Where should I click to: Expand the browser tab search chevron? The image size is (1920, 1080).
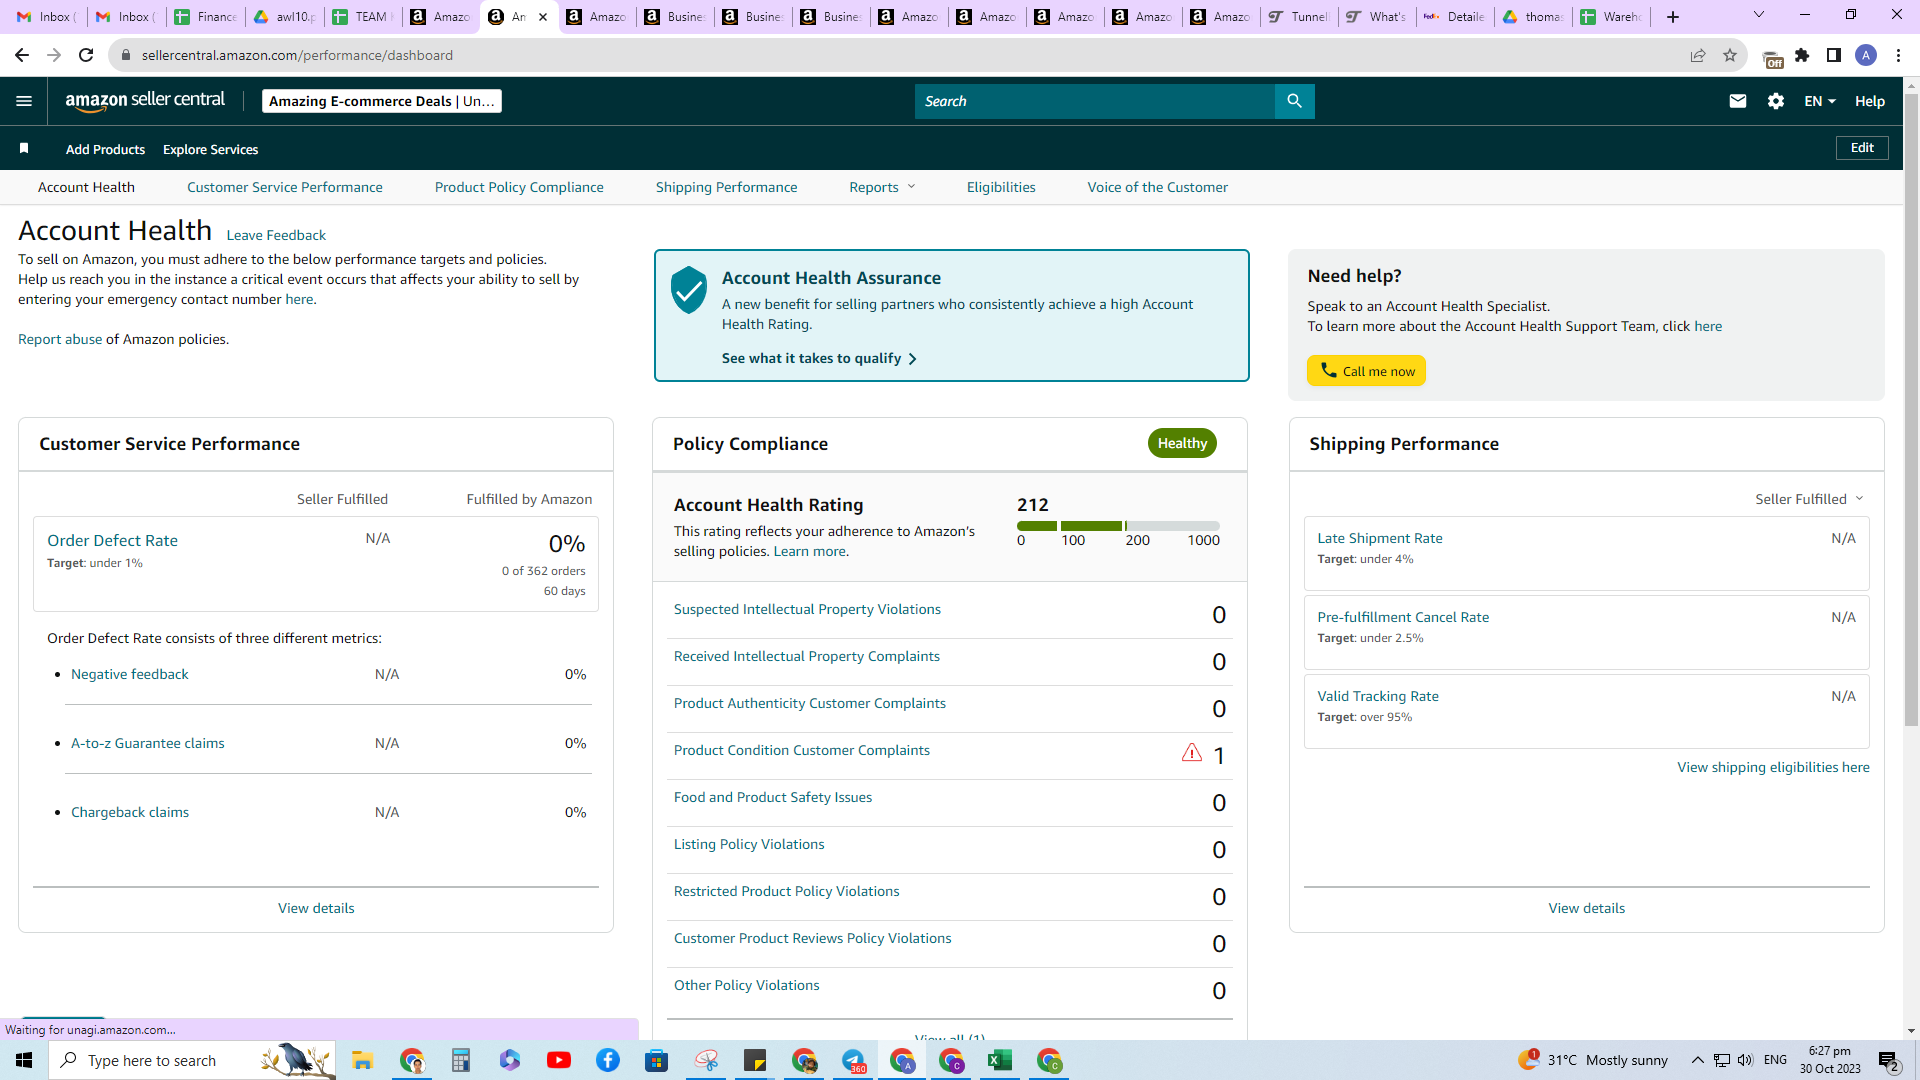1759,15
